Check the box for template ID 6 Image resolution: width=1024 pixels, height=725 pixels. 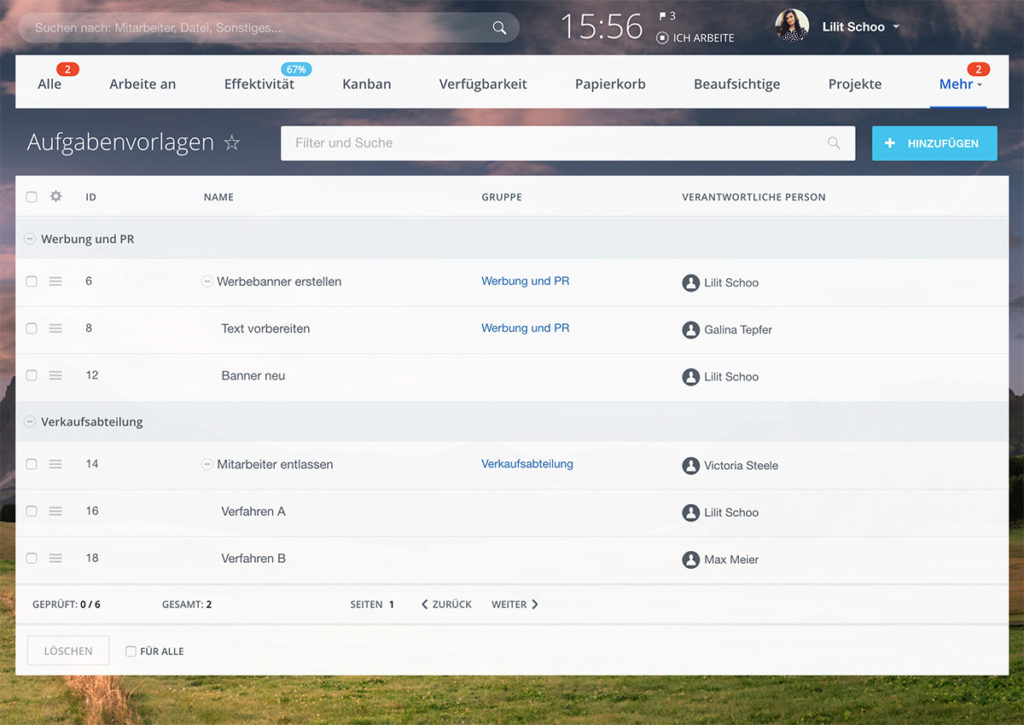tap(31, 281)
